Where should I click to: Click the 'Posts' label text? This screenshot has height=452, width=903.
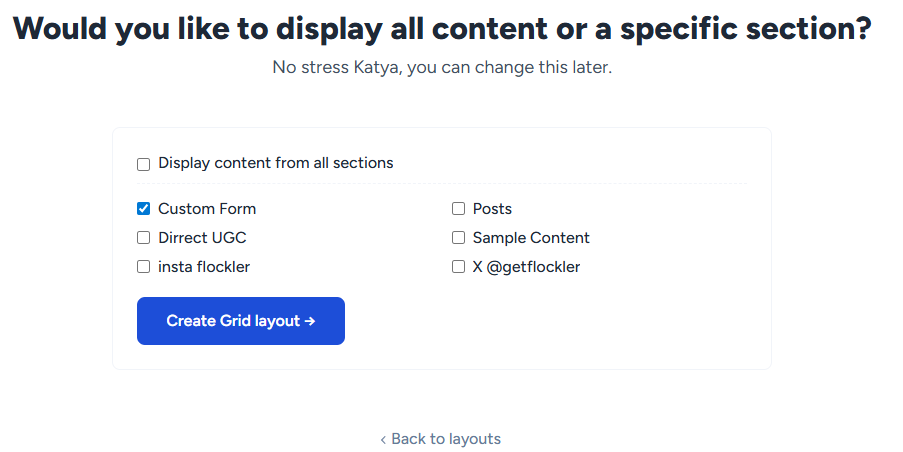click(492, 209)
